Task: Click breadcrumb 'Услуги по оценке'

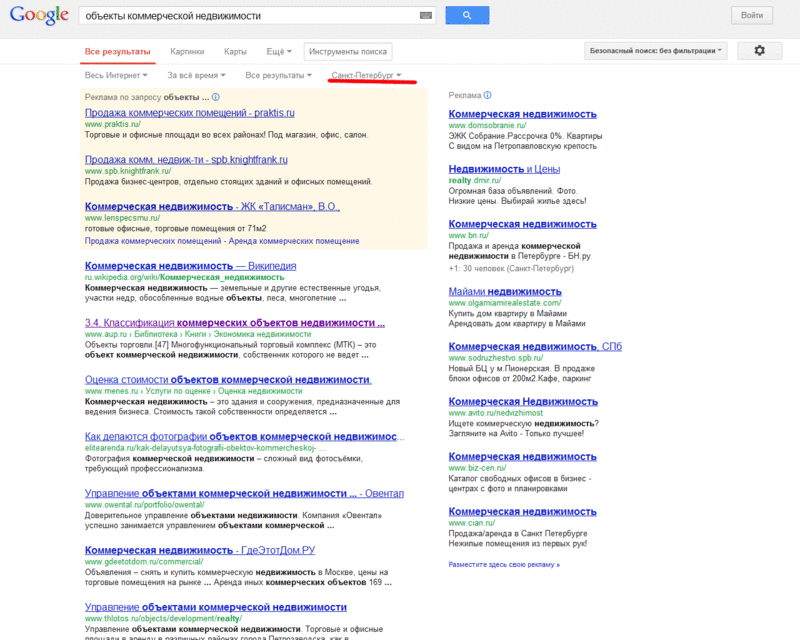Action: coord(178,391)
